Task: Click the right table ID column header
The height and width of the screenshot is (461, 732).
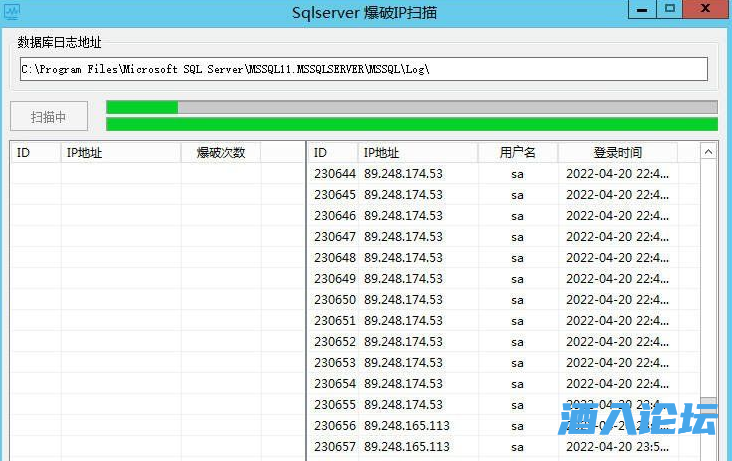Action: pyautogui.click(x=332, y=152)
